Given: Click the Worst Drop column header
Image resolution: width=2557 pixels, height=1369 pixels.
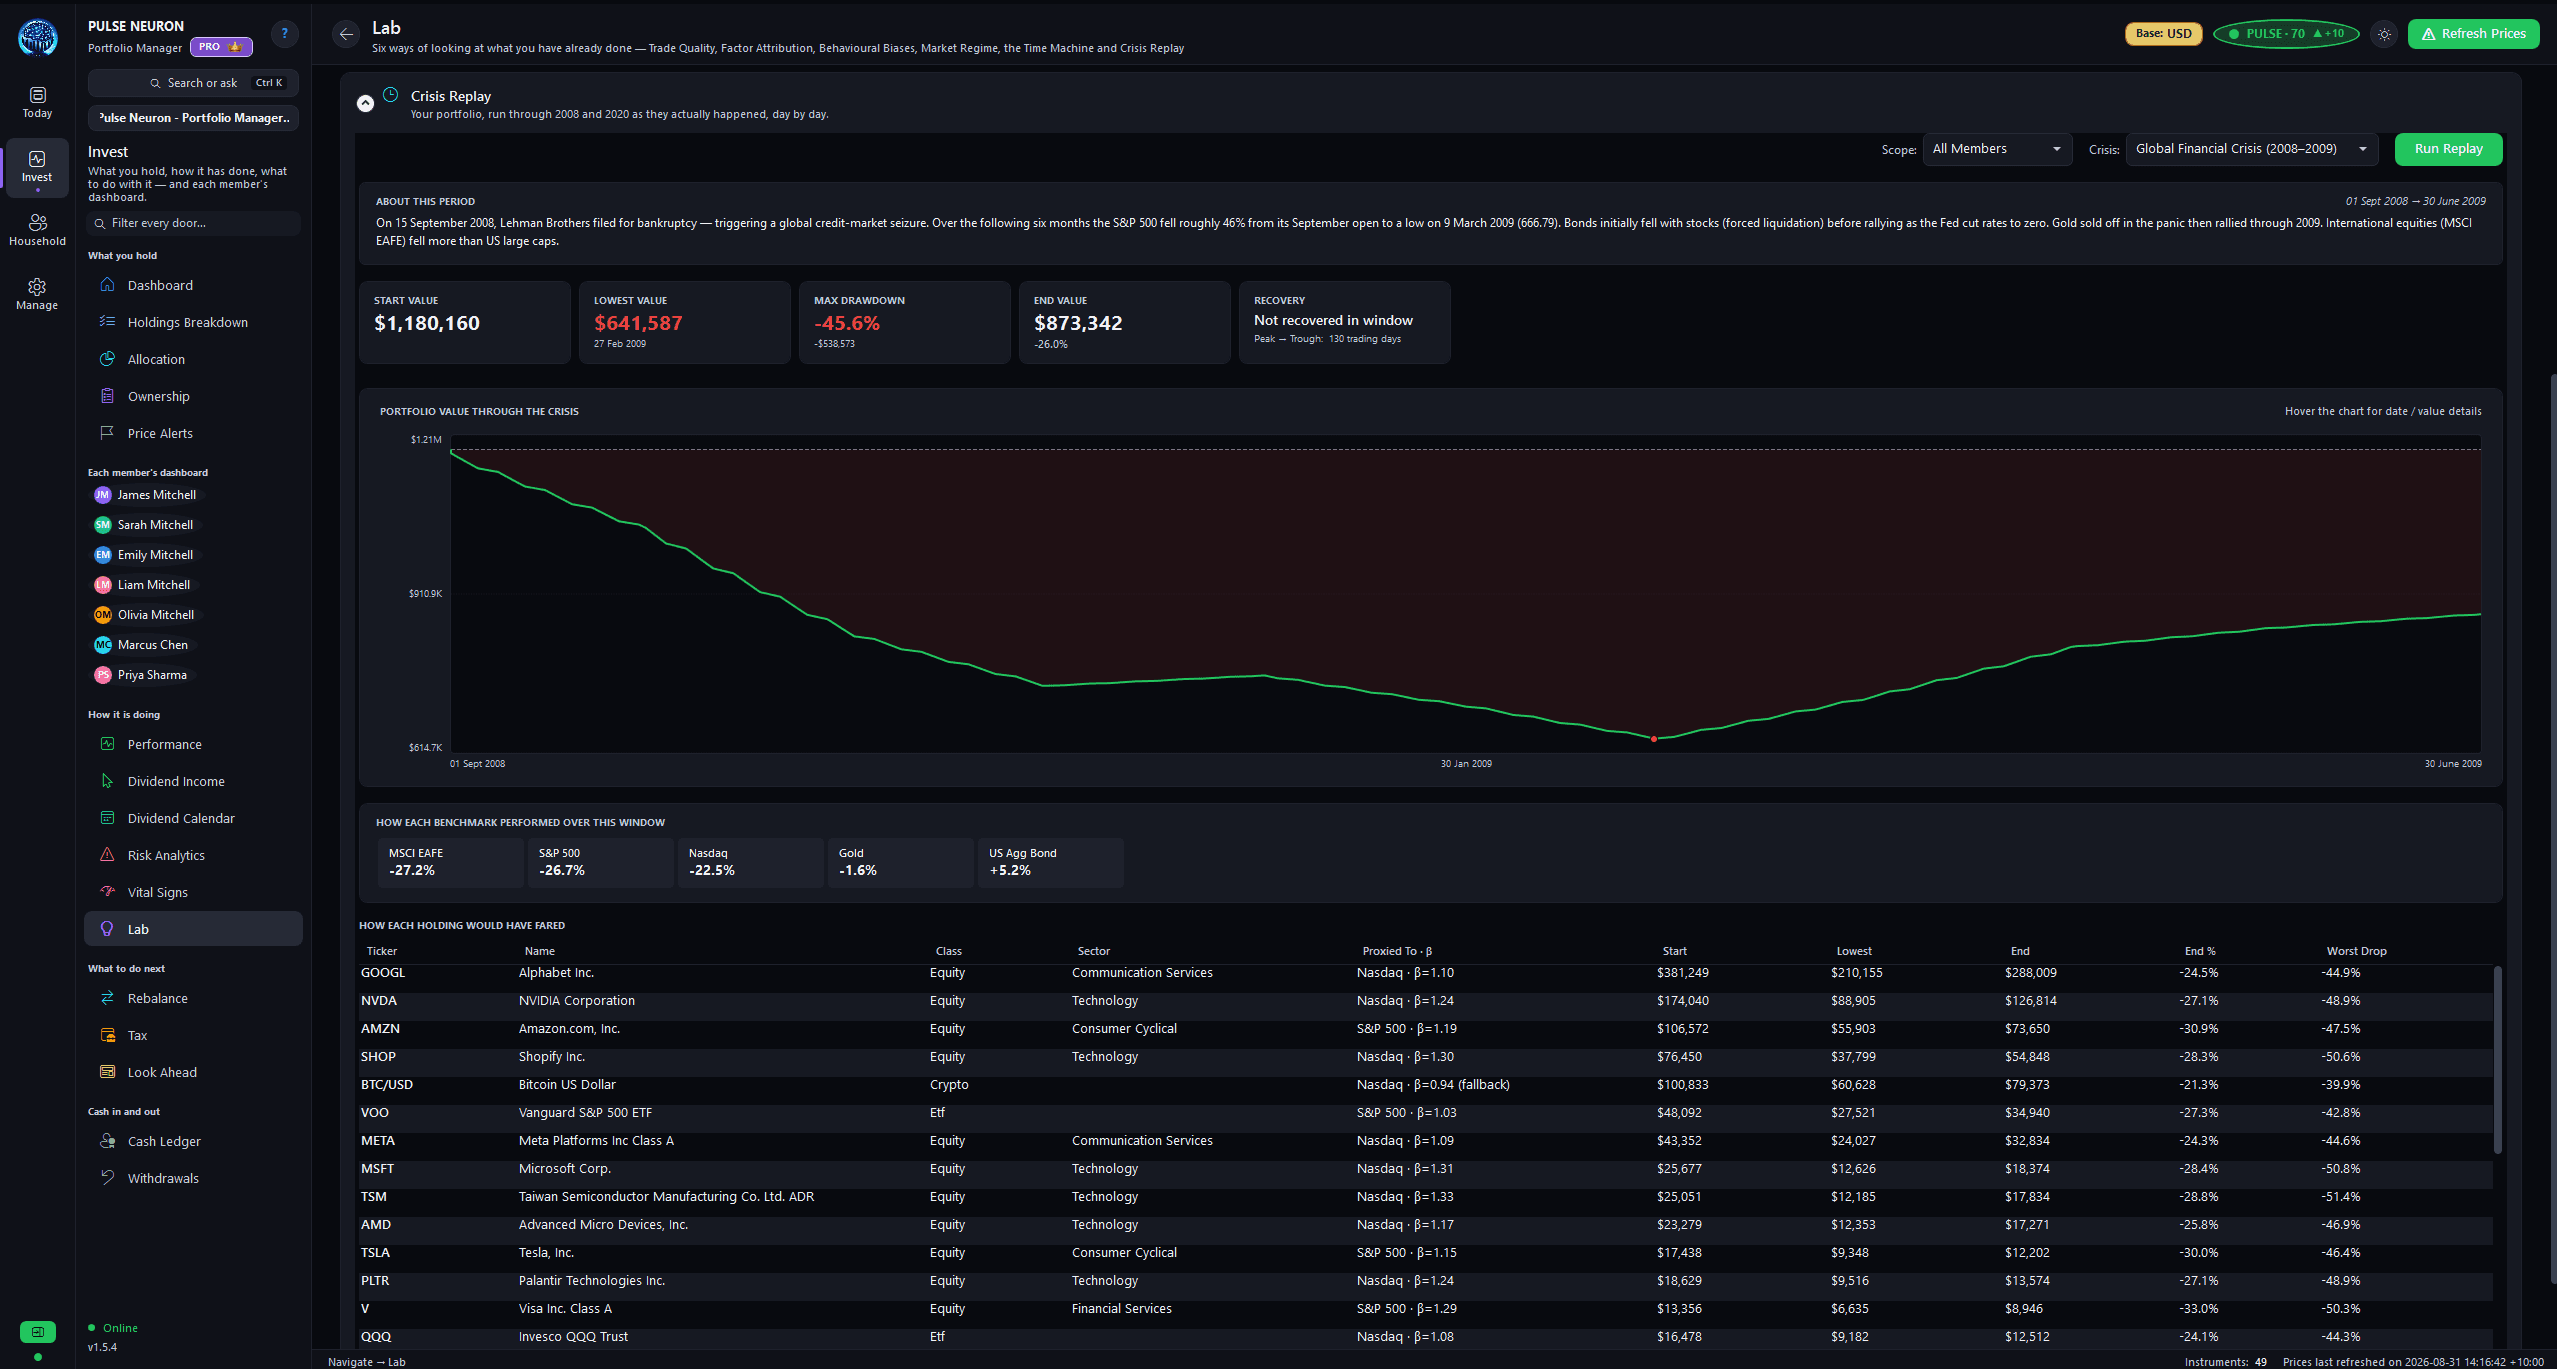Looking at the screenshot, I should pos(2356,951).
